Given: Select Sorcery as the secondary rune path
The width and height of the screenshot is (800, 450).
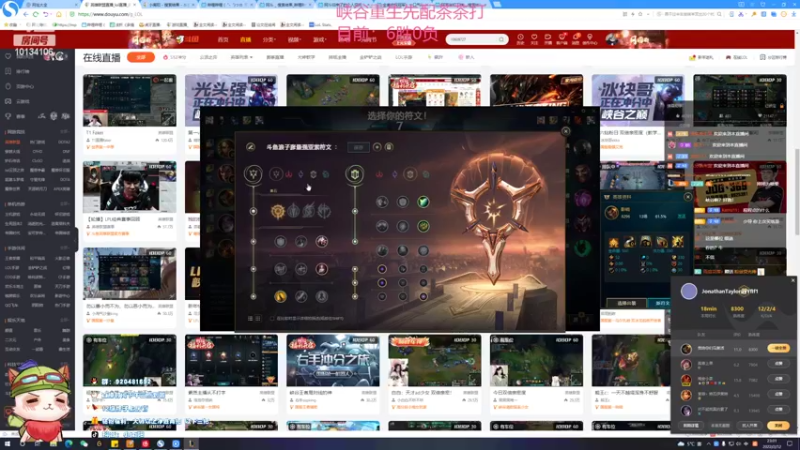Looking at the screenshot, I should (394, 174).
